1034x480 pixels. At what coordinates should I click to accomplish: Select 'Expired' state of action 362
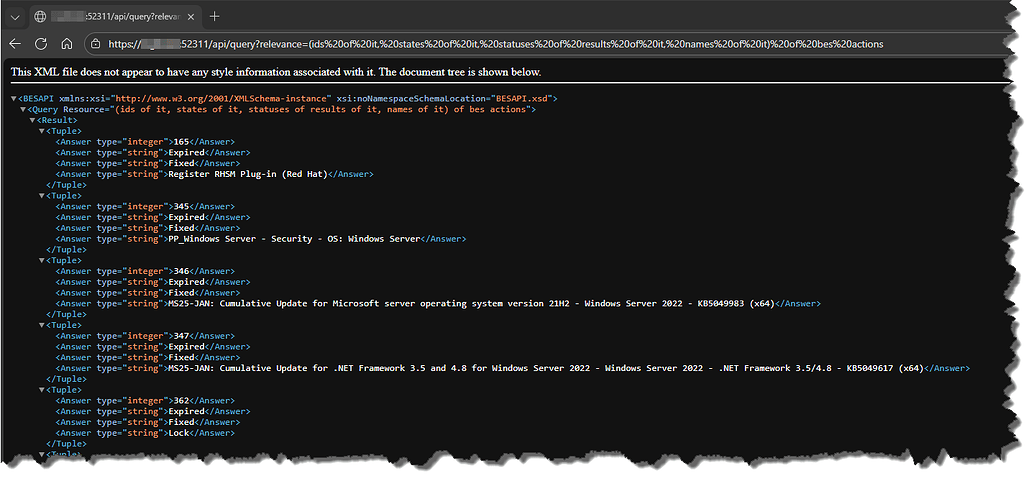(187, 411)
